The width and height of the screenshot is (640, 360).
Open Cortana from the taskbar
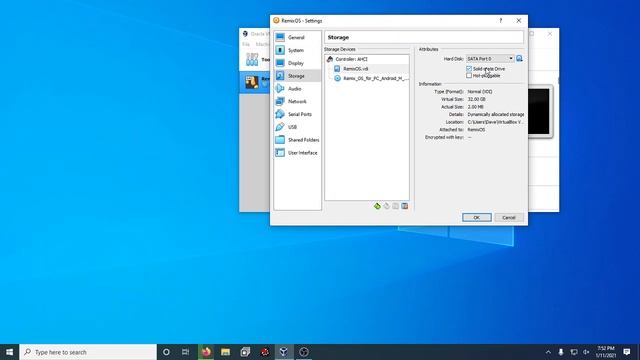click(x=166, y=352)
